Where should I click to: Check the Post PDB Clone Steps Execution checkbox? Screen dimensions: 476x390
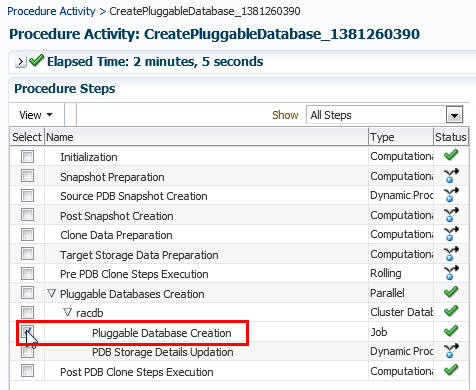(x=27, y=371)
